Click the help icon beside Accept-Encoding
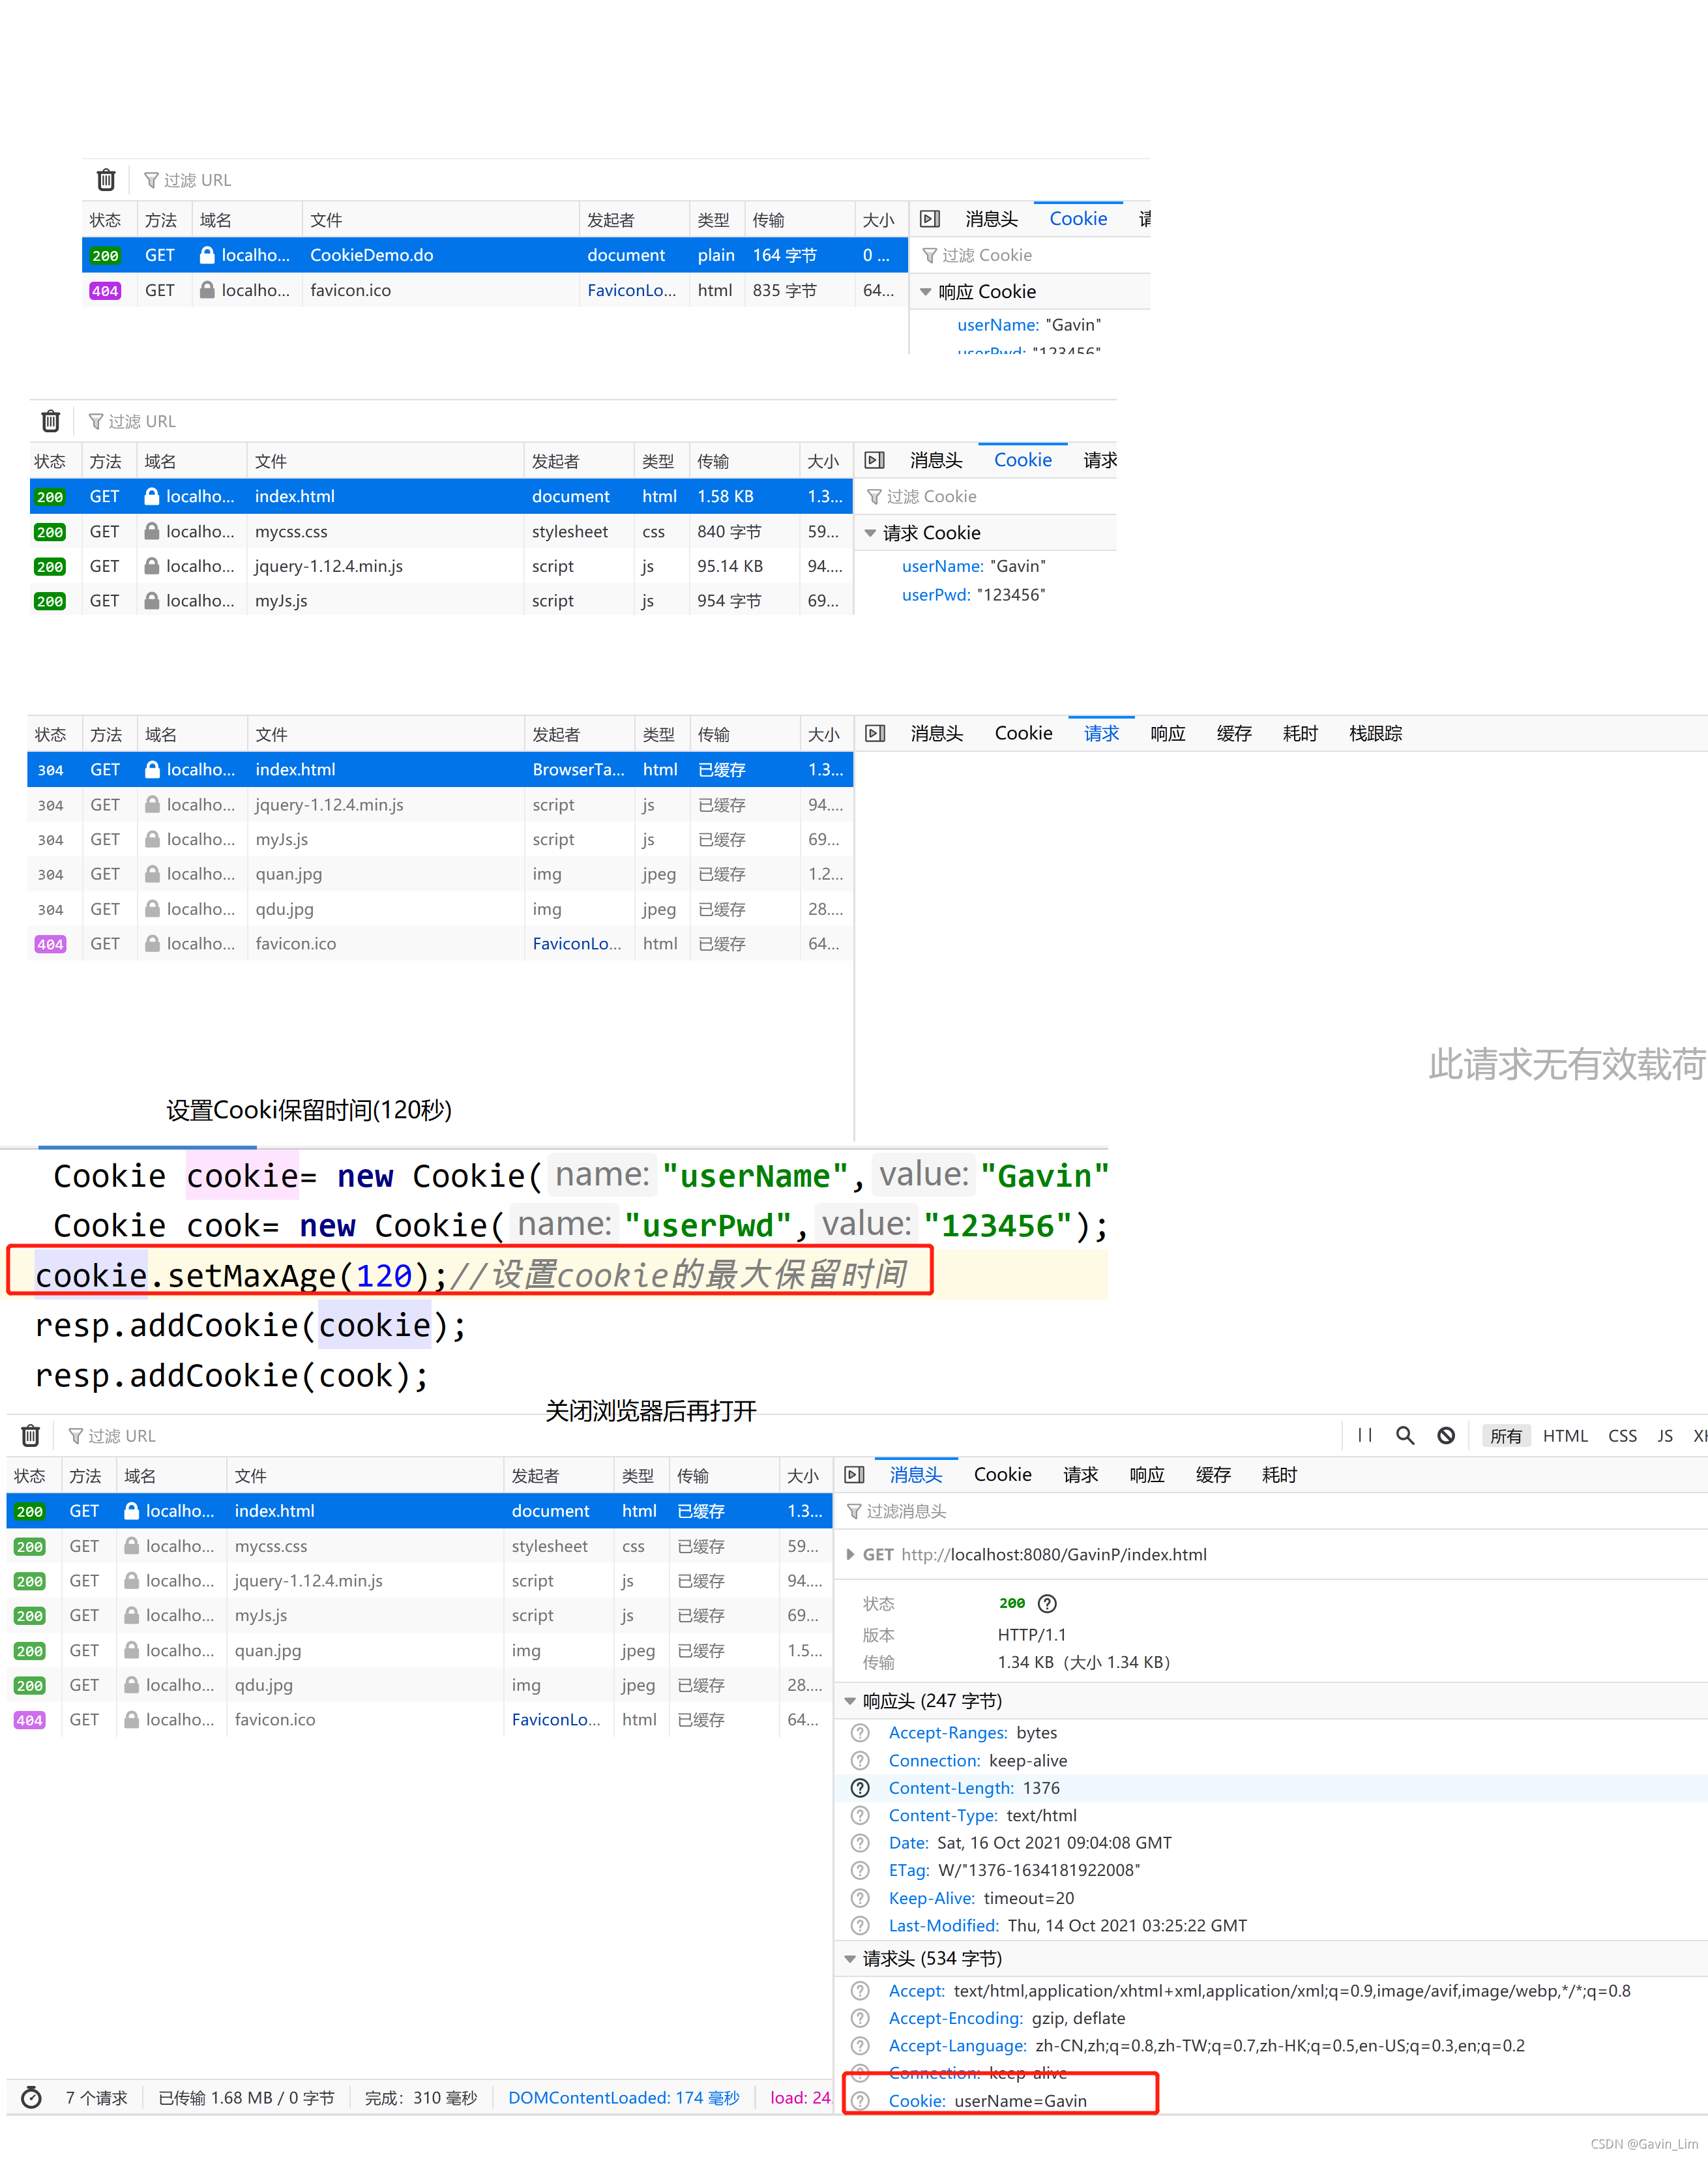 (860, 2018)
